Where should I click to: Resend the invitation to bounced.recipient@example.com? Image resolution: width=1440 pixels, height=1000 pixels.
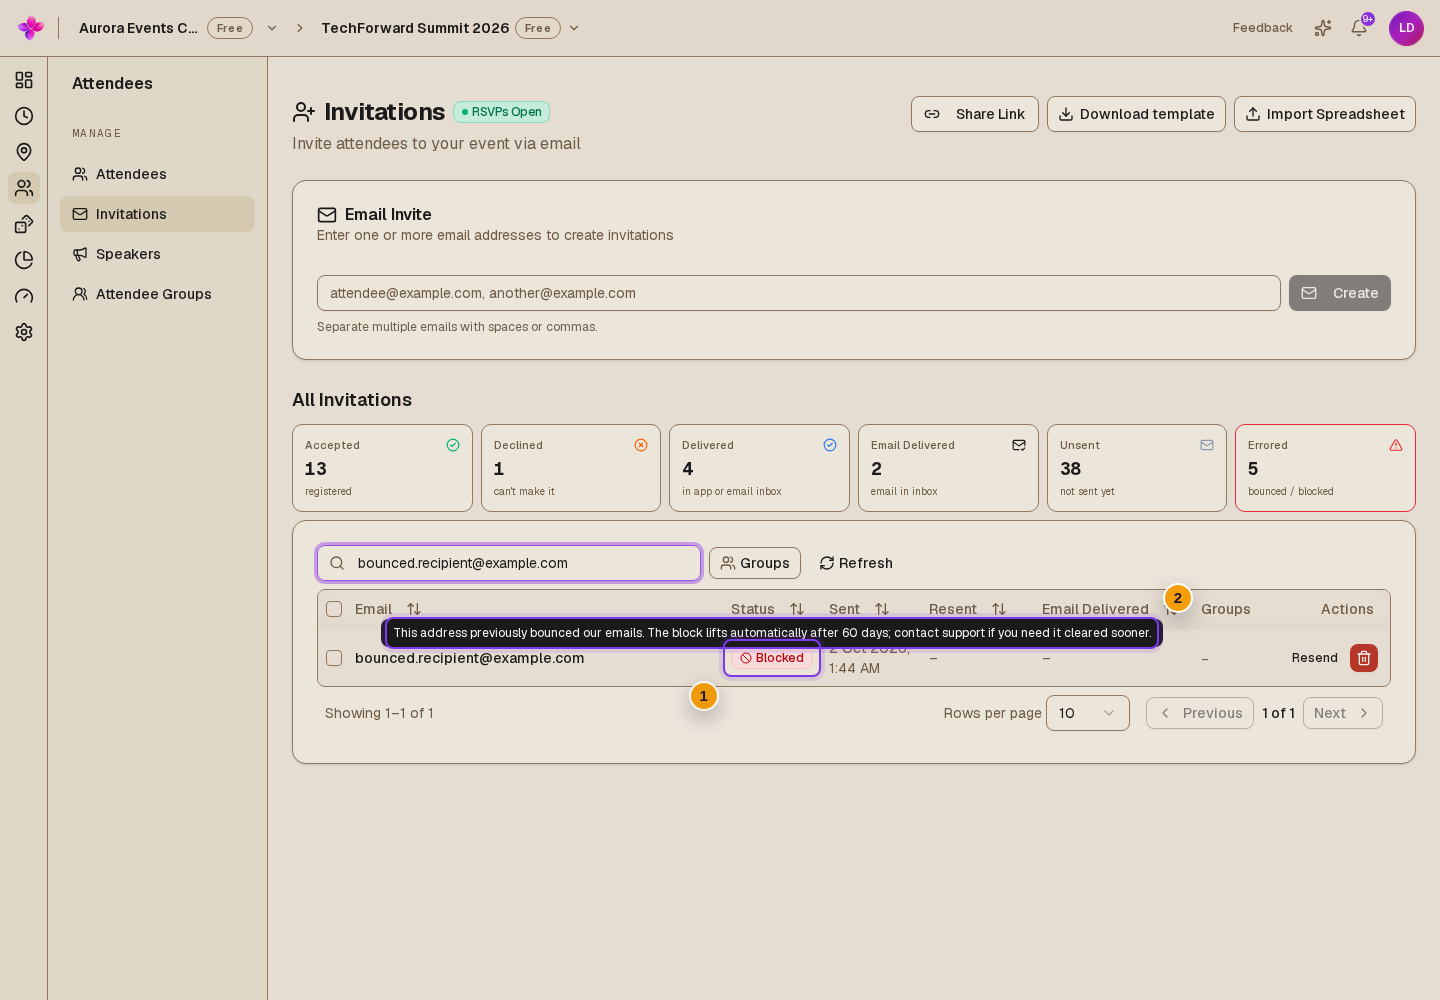coord(1315,658)
